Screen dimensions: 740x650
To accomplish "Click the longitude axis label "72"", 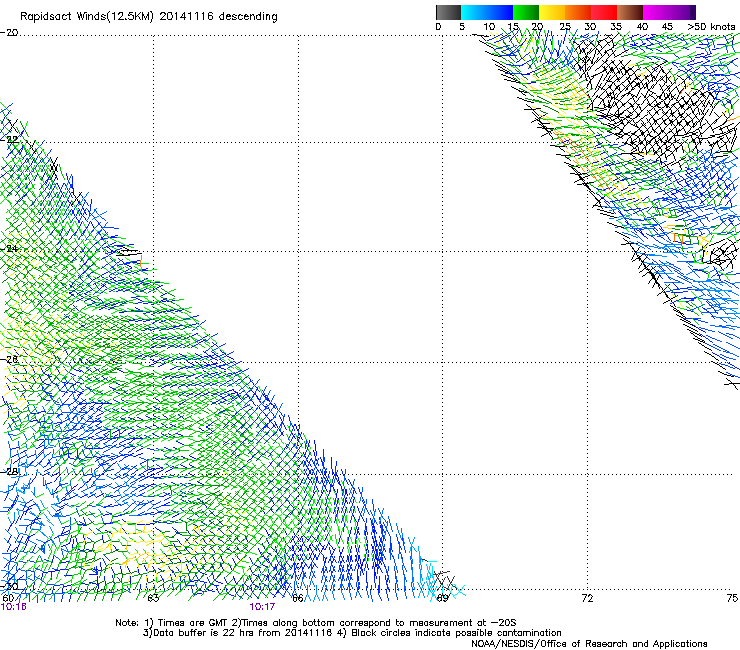I will [x=588, y=598].
